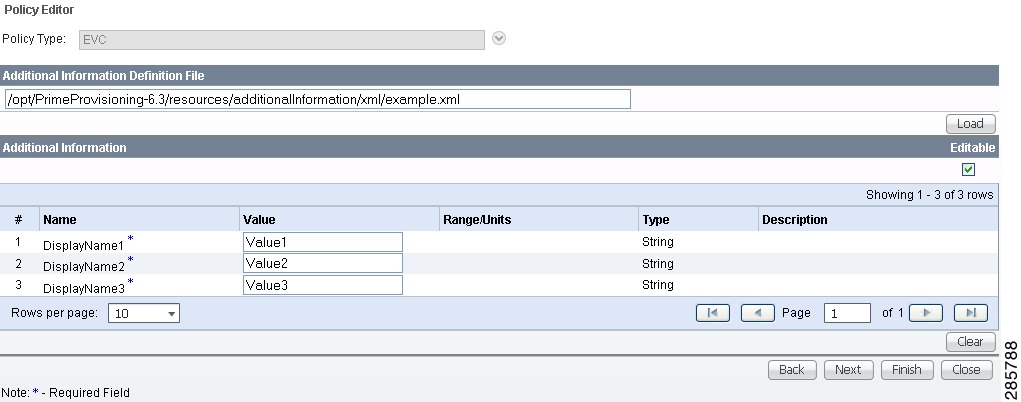
Task: Click the Name column header
Action: tap(60, 220)
